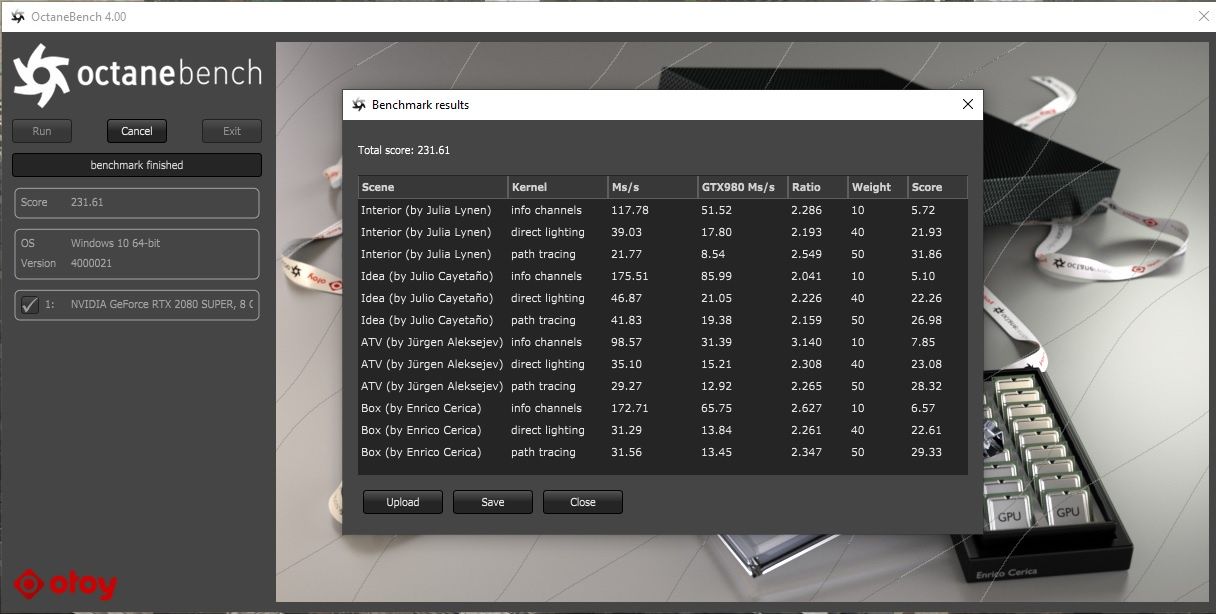Click the Ratio column header

818,187
